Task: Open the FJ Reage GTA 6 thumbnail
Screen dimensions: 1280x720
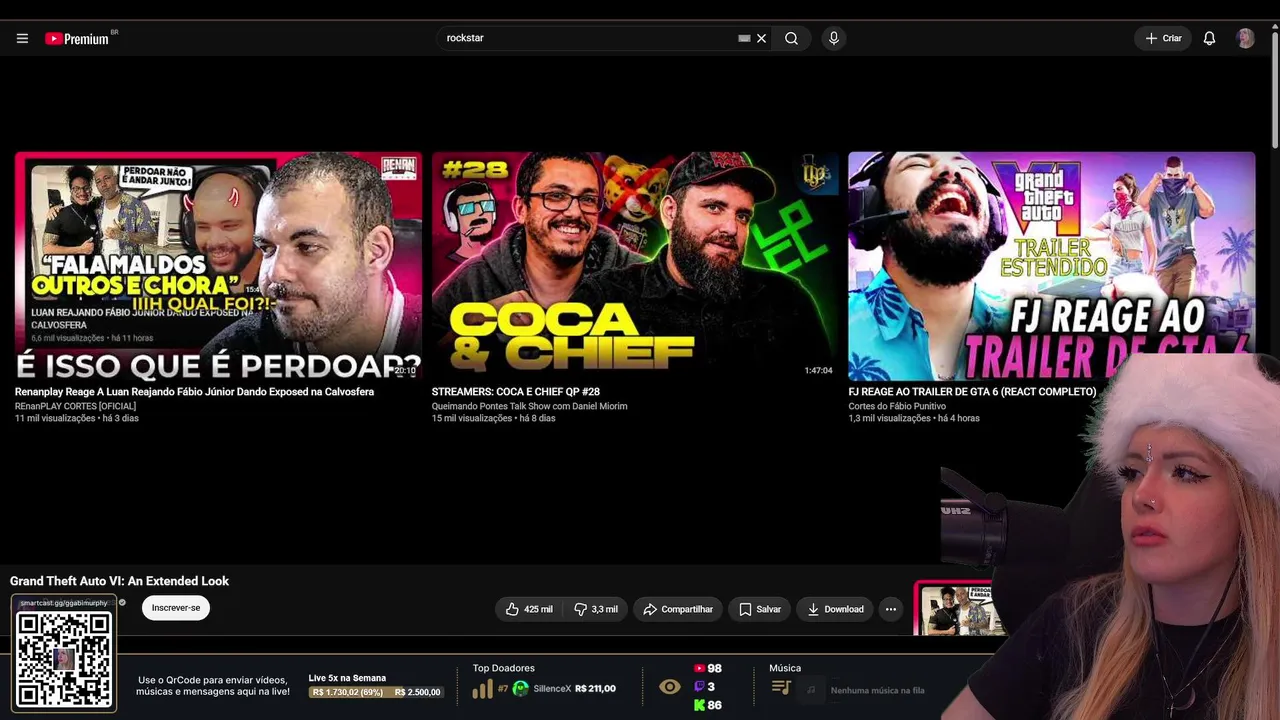Action: [x=1051, y=266]
